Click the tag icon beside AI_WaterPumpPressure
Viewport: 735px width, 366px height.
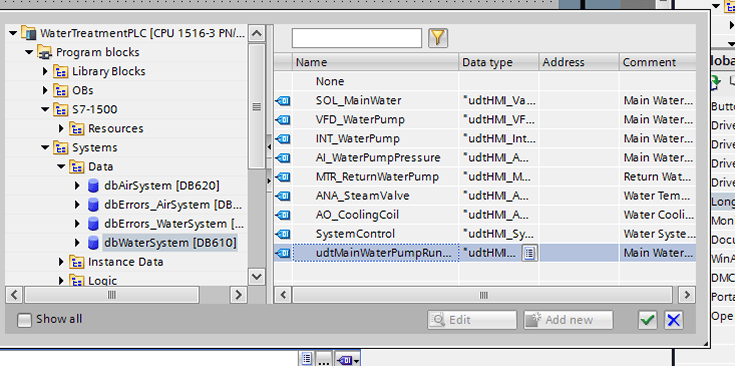pos(283,158)
